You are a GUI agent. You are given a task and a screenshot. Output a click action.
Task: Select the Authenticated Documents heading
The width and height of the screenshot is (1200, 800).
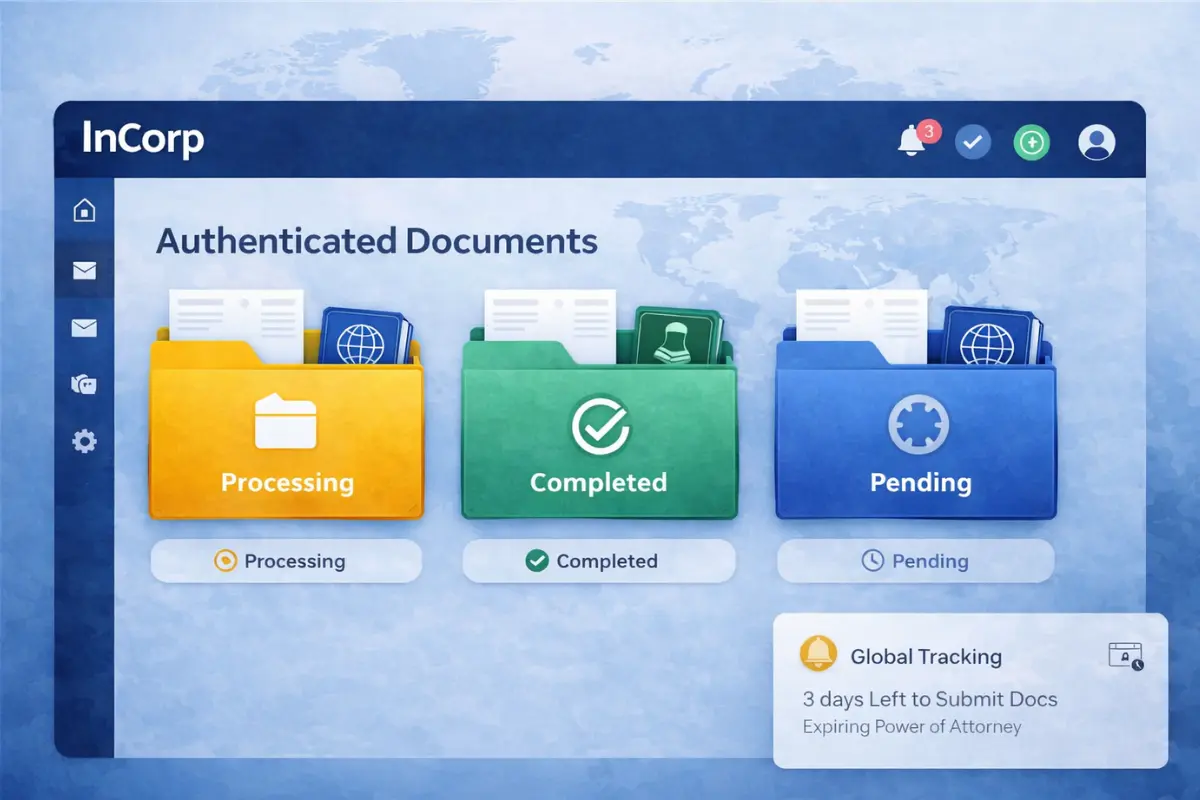point(376,240)
